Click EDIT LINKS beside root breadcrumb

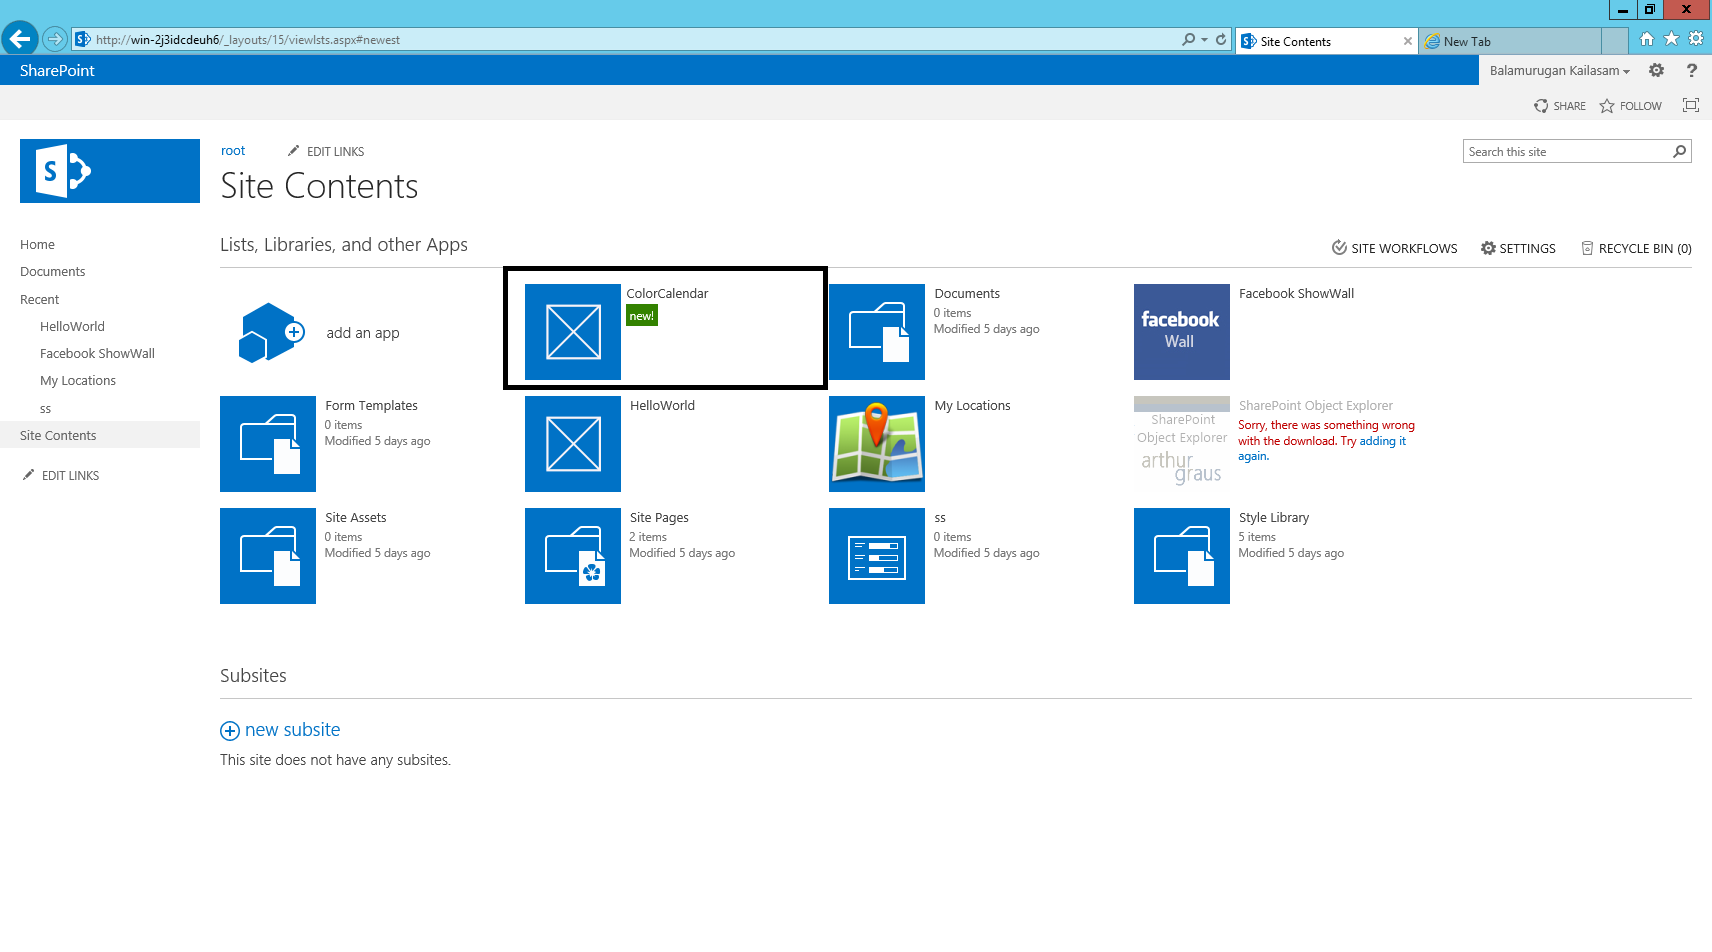[x=326, y=151]
